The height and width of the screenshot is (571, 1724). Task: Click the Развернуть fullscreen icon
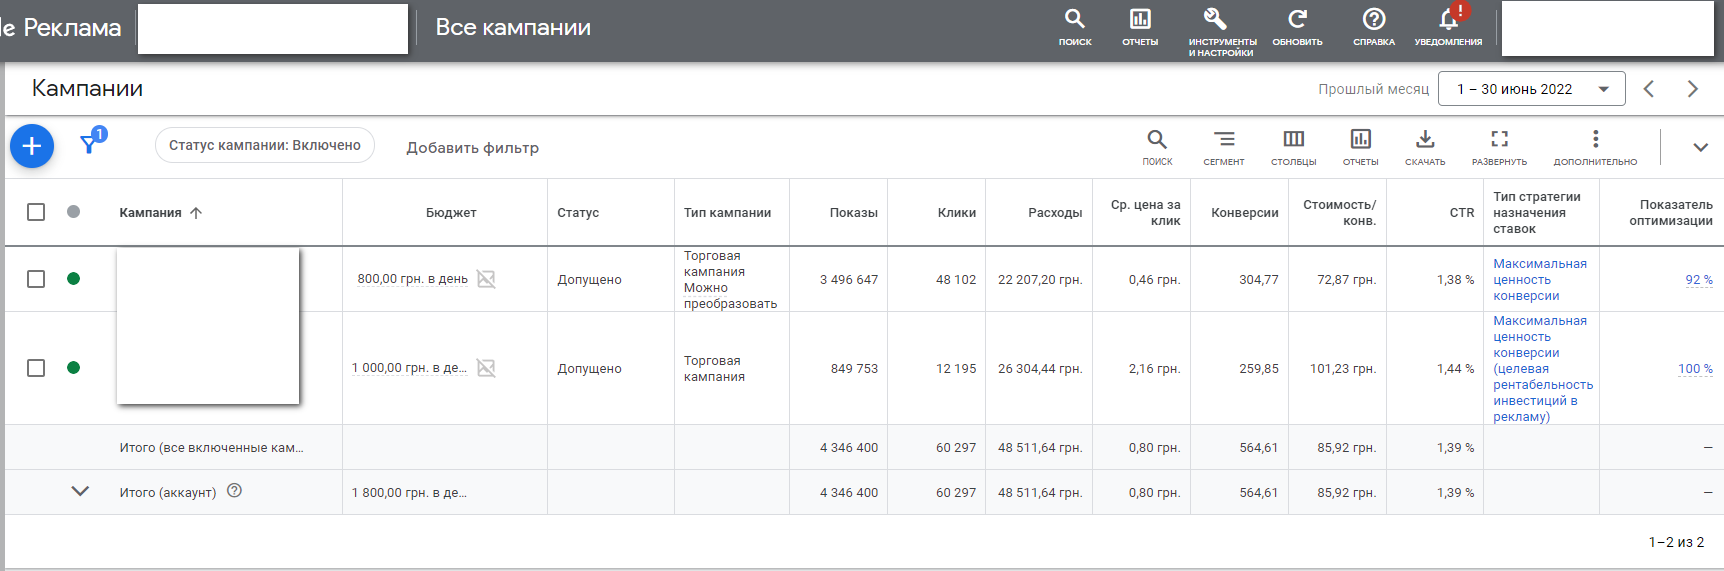pos(1500,139)
